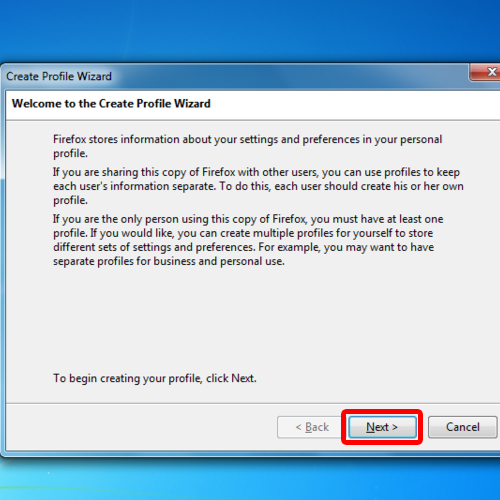Click the greyed-out Back button
500x500 pixels.
[312, 427]
